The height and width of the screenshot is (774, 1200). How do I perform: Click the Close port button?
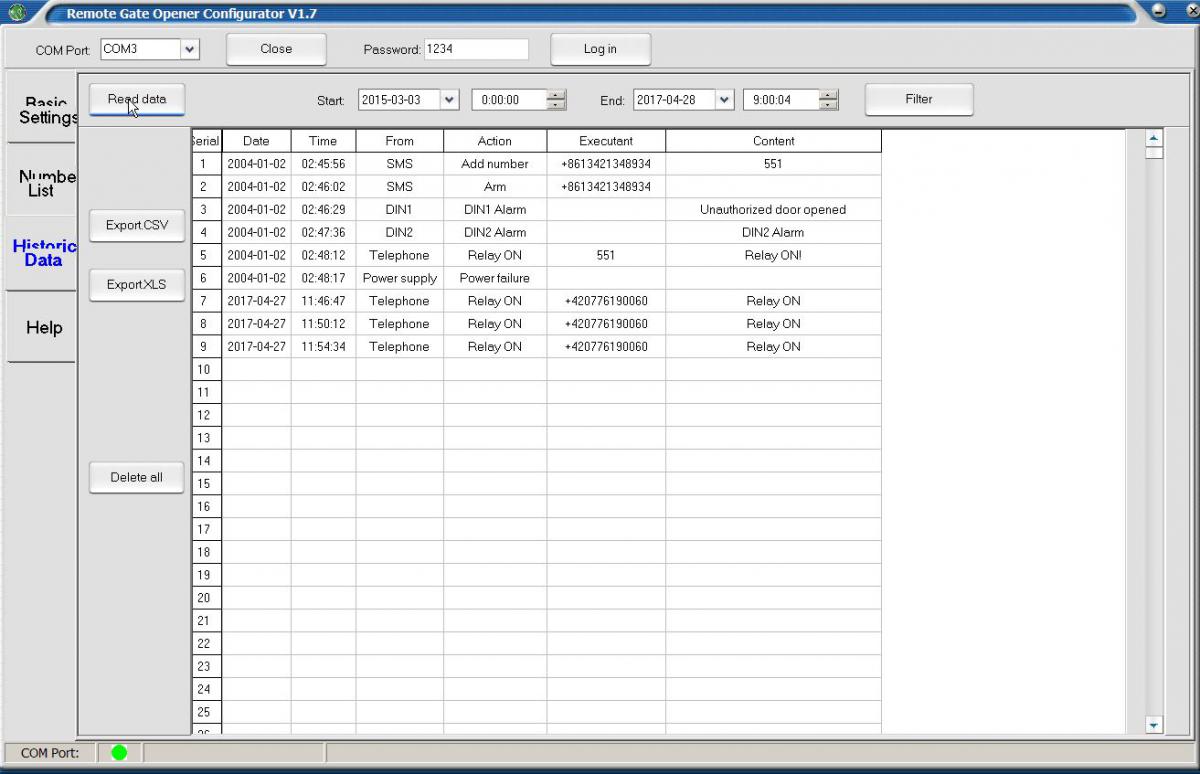pos(276,49)
